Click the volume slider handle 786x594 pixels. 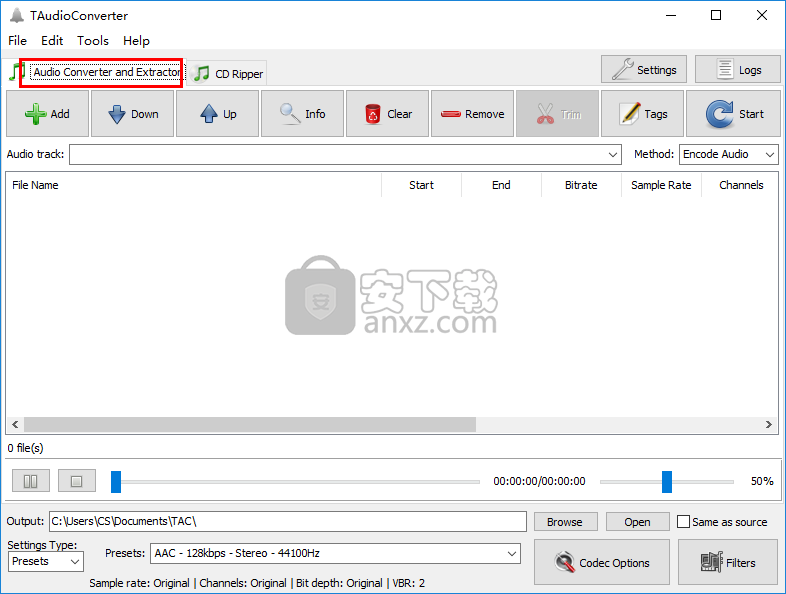[x=667, y=481]
